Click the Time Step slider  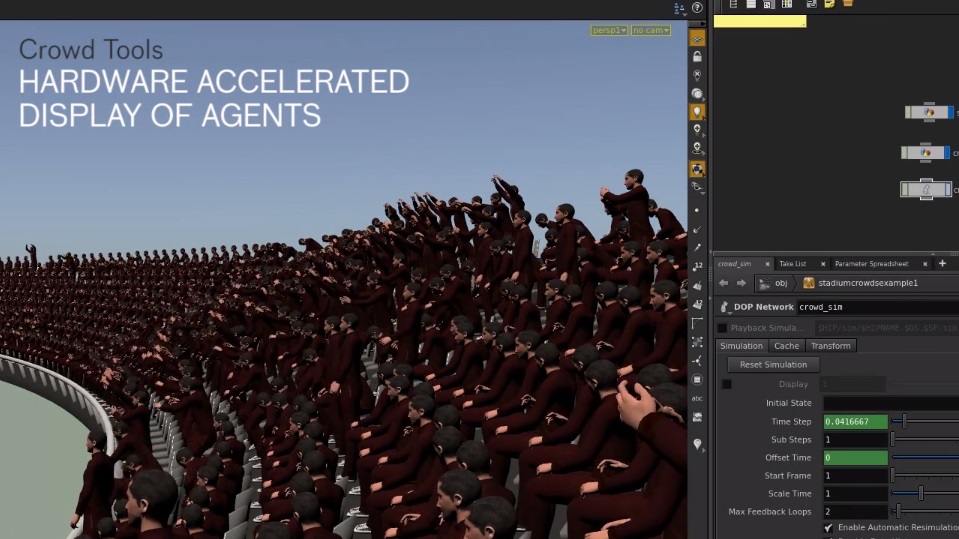[x=905, y=421]
